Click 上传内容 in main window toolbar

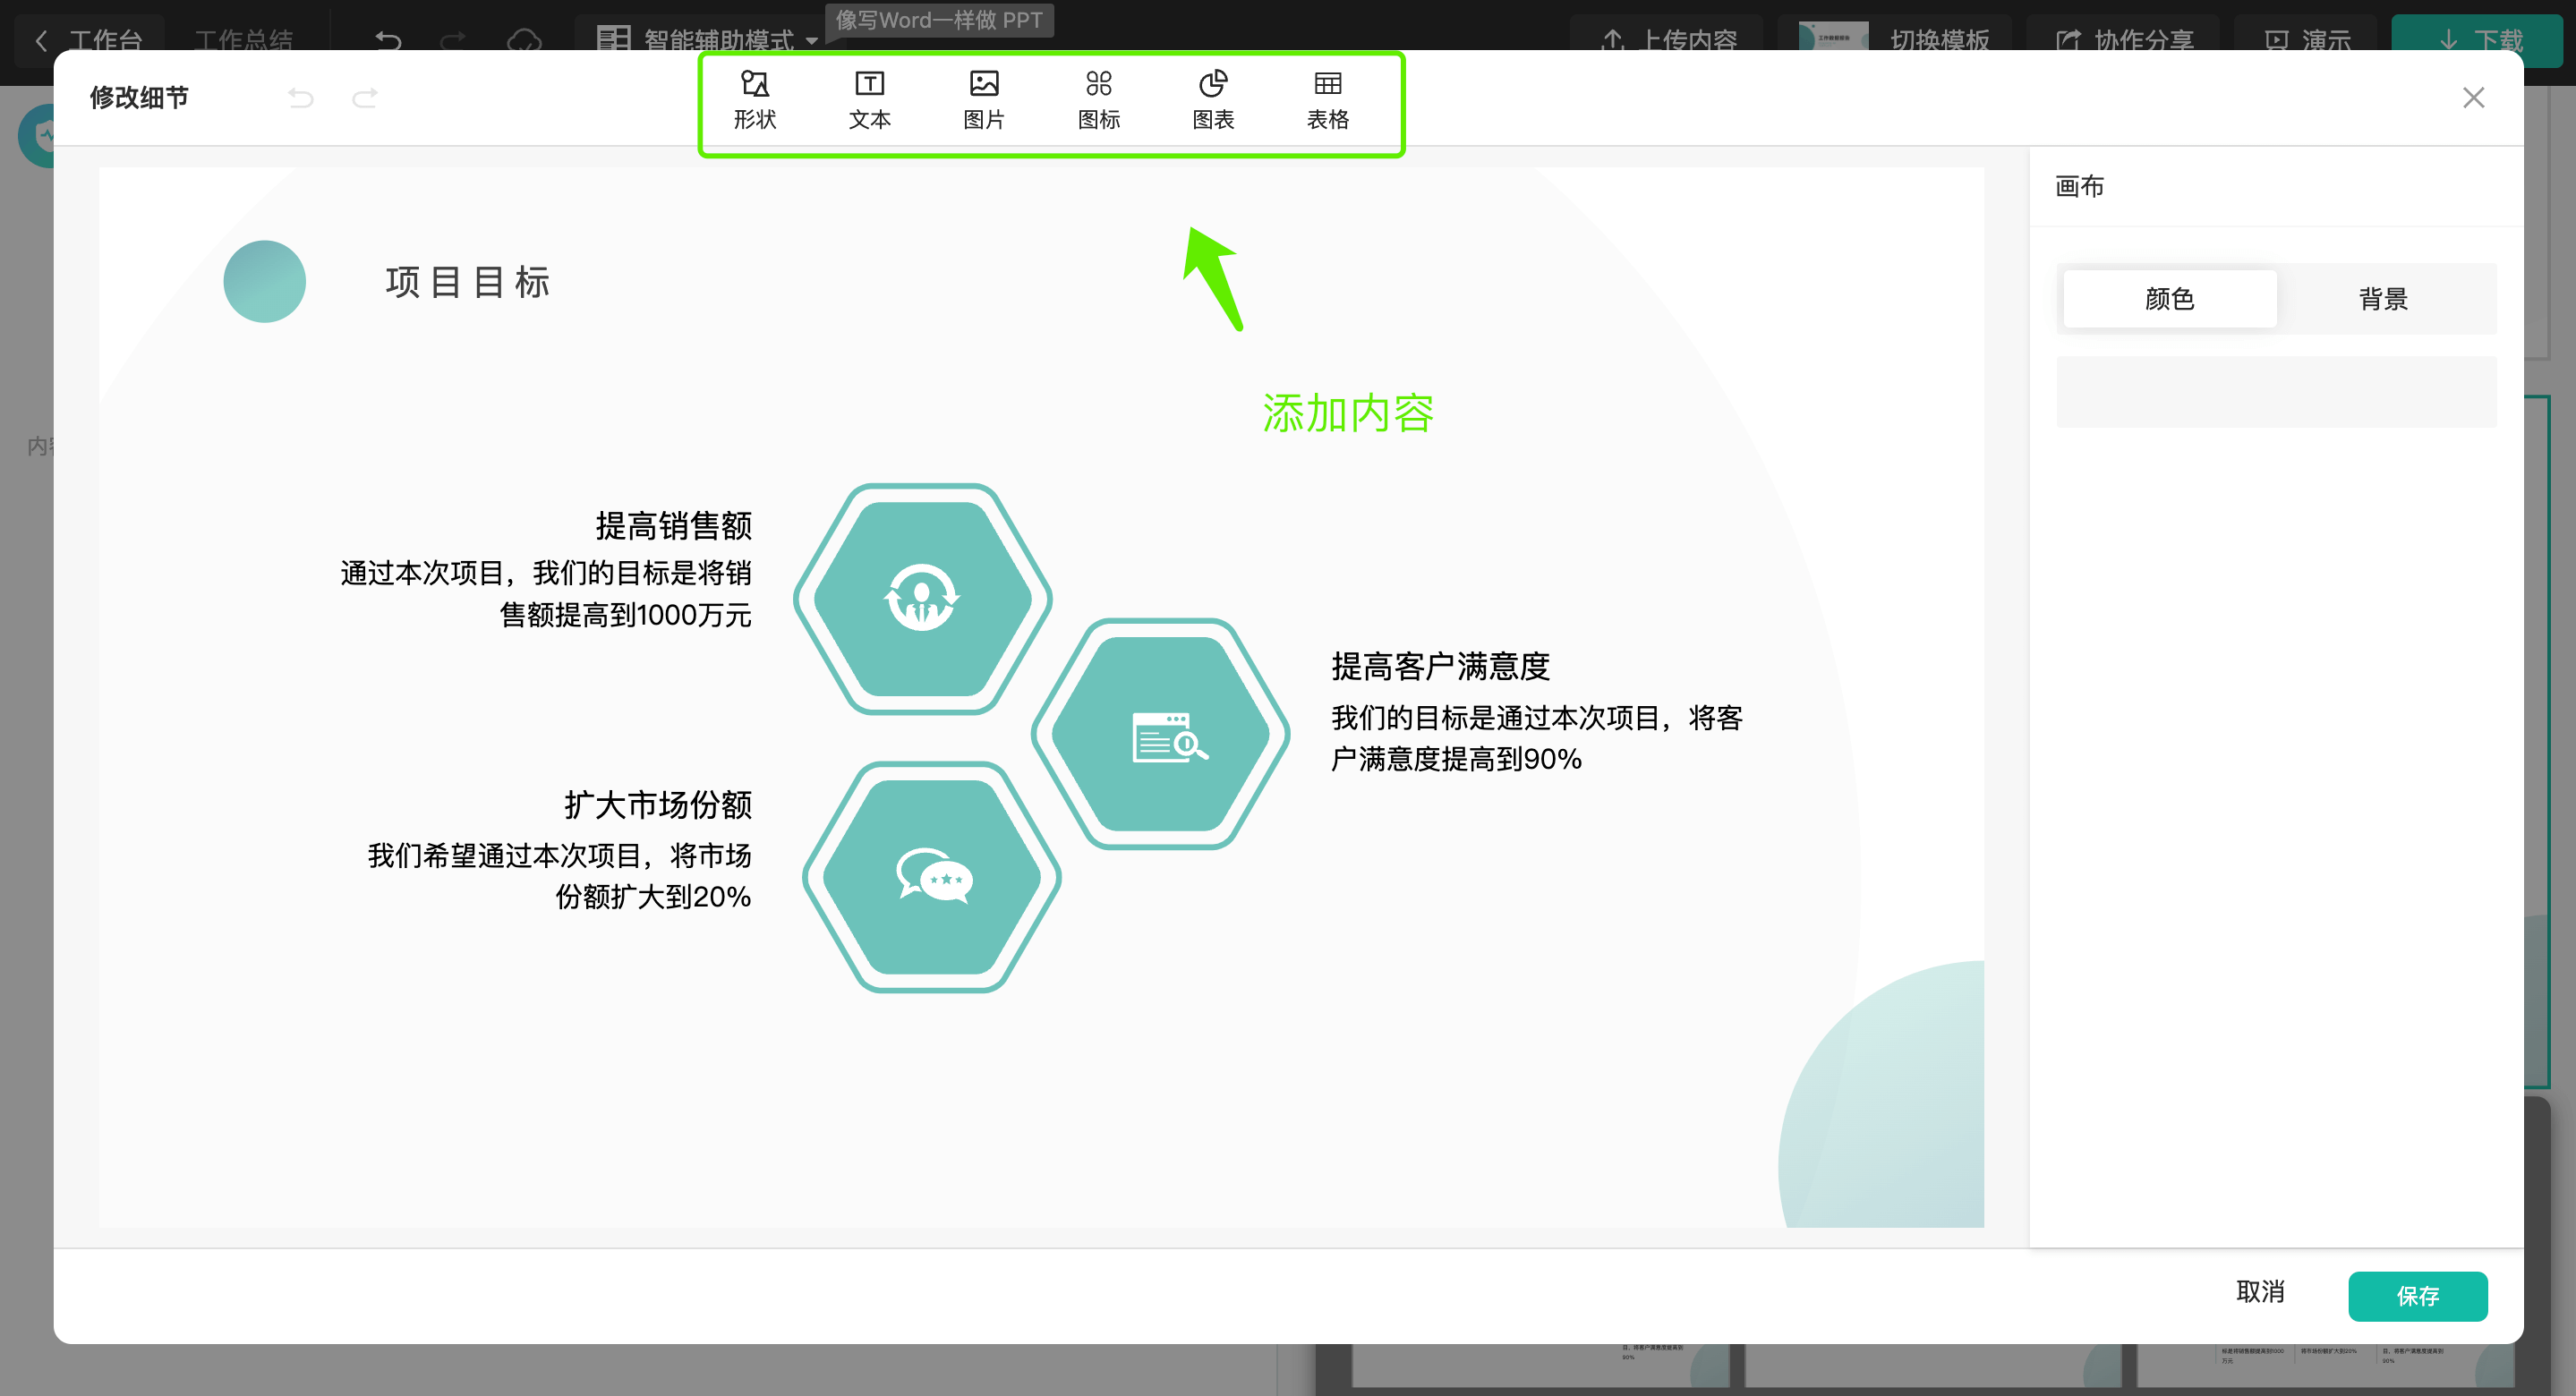1668,40
